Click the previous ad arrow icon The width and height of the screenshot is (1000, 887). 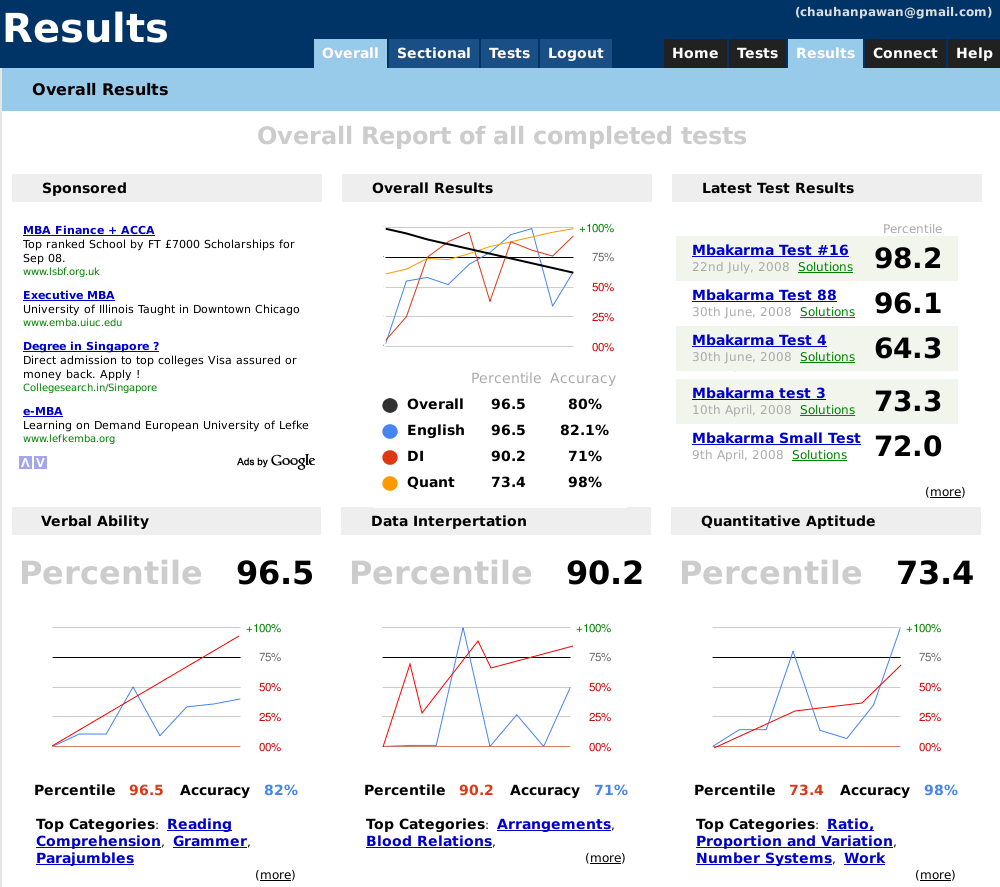point(26,462)
